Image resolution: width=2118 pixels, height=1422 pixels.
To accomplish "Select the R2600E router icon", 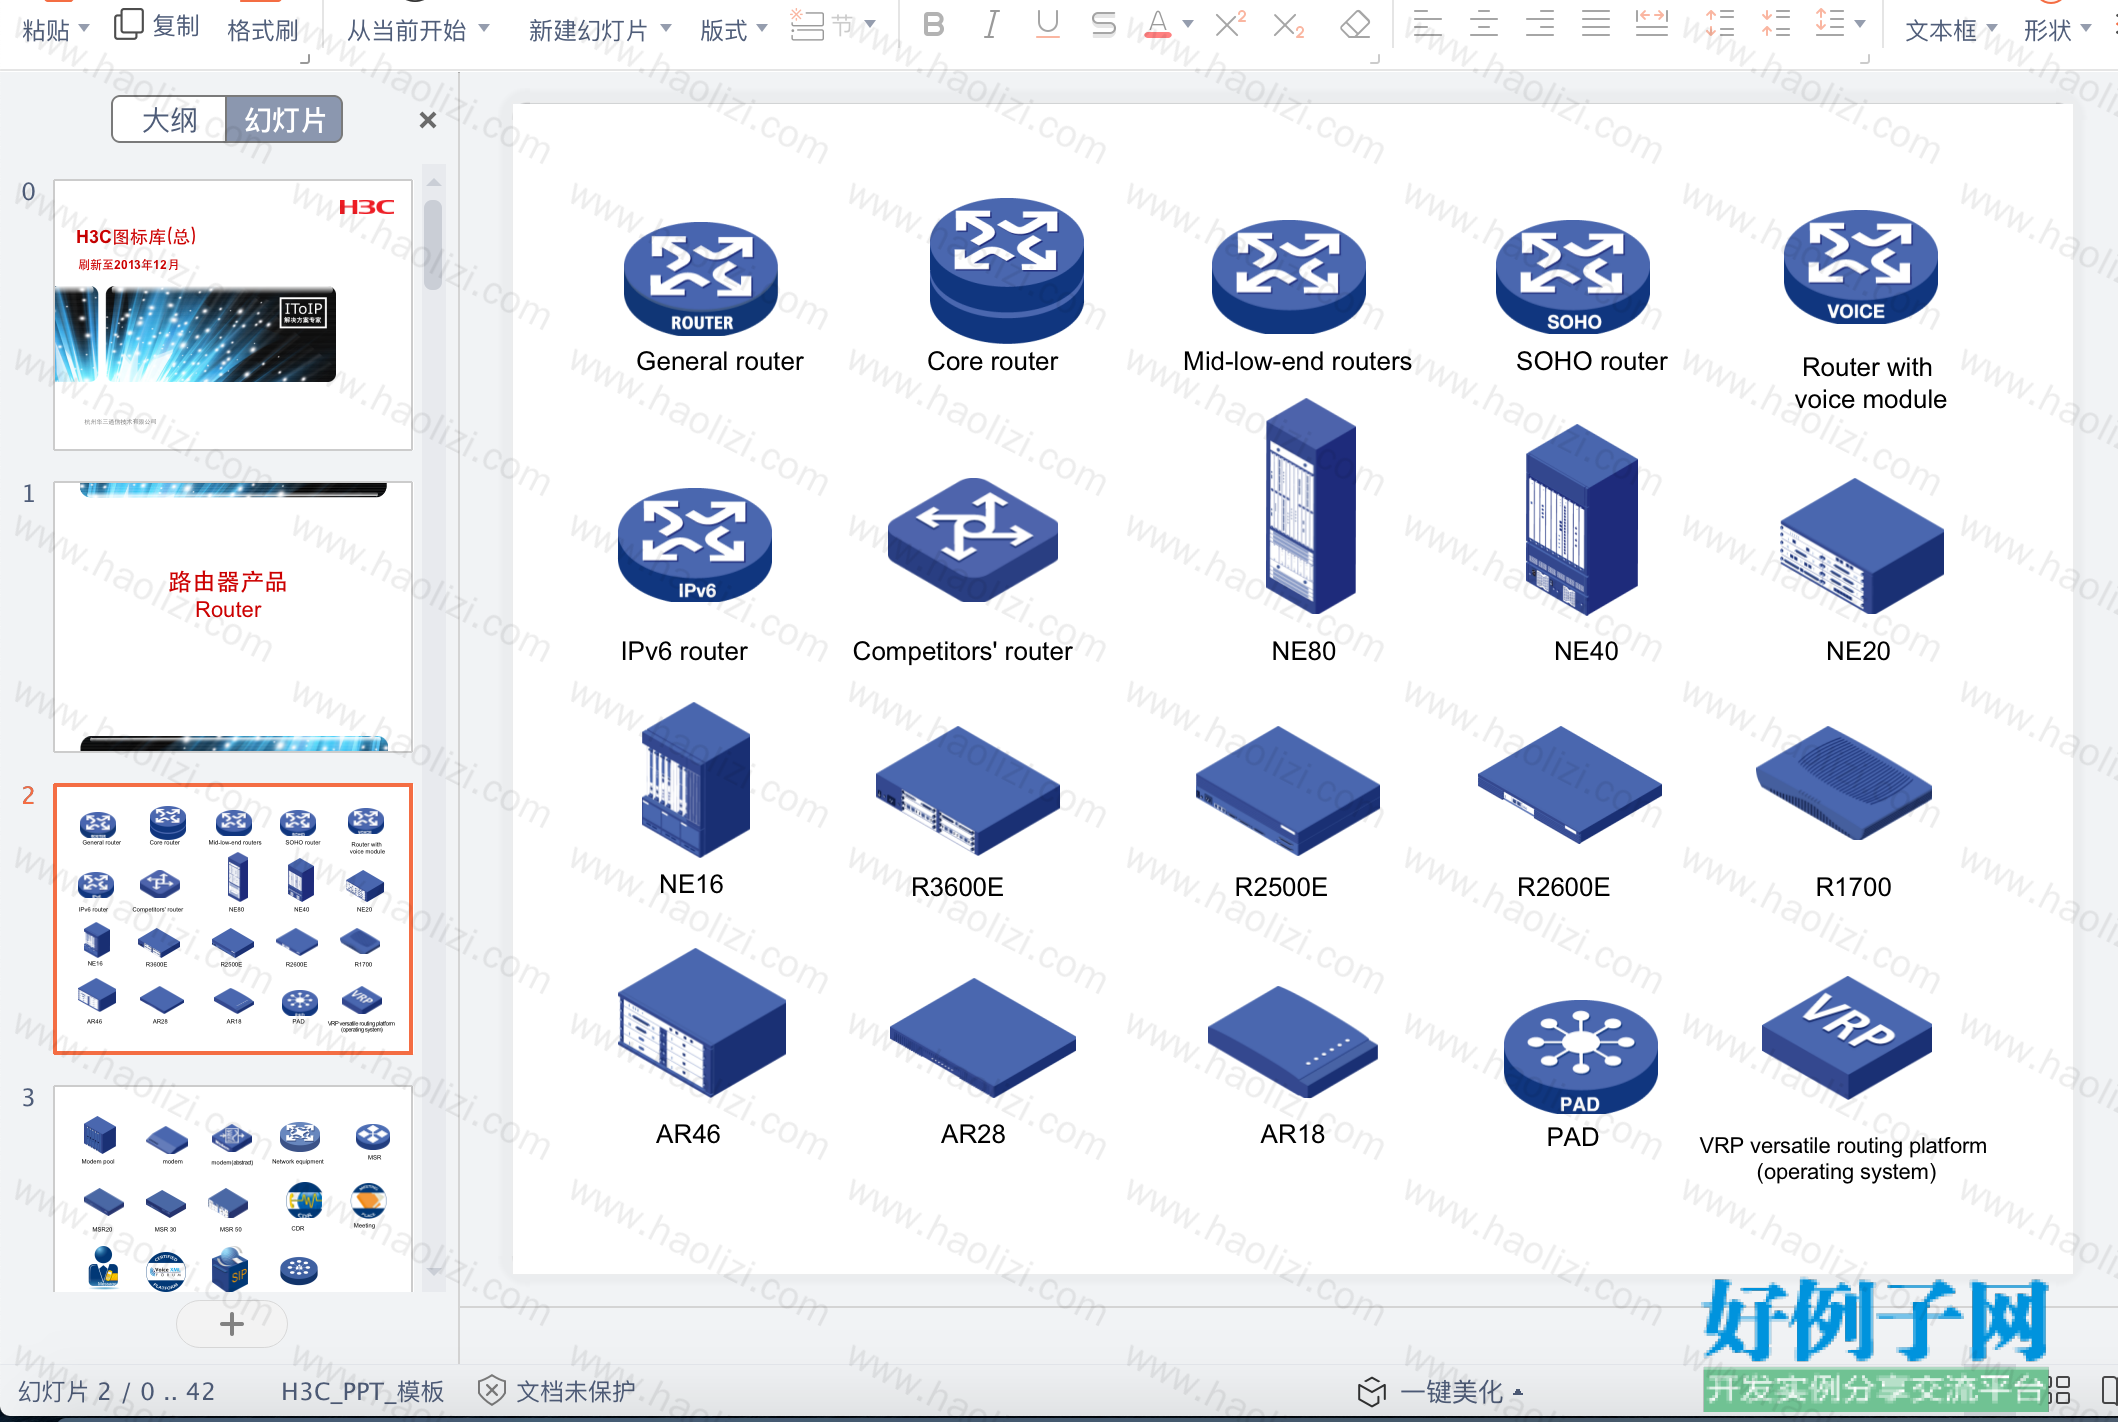I will tap(1570, 786).
